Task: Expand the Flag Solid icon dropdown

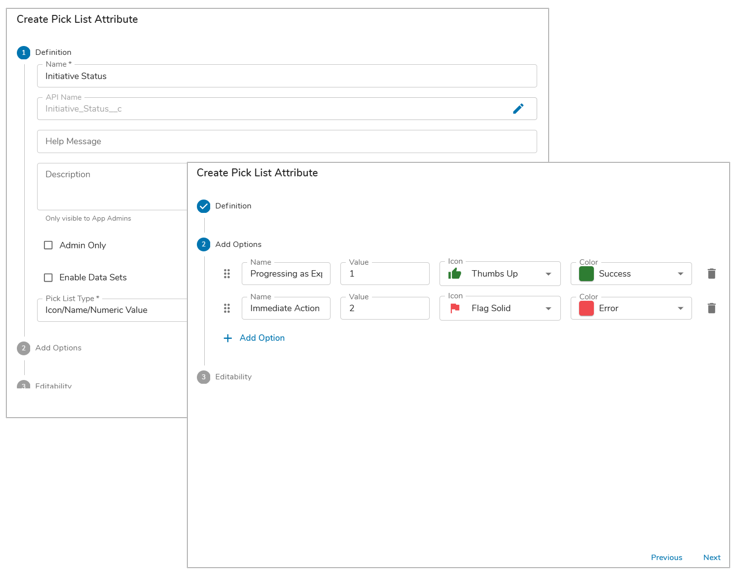Action: 548,309
